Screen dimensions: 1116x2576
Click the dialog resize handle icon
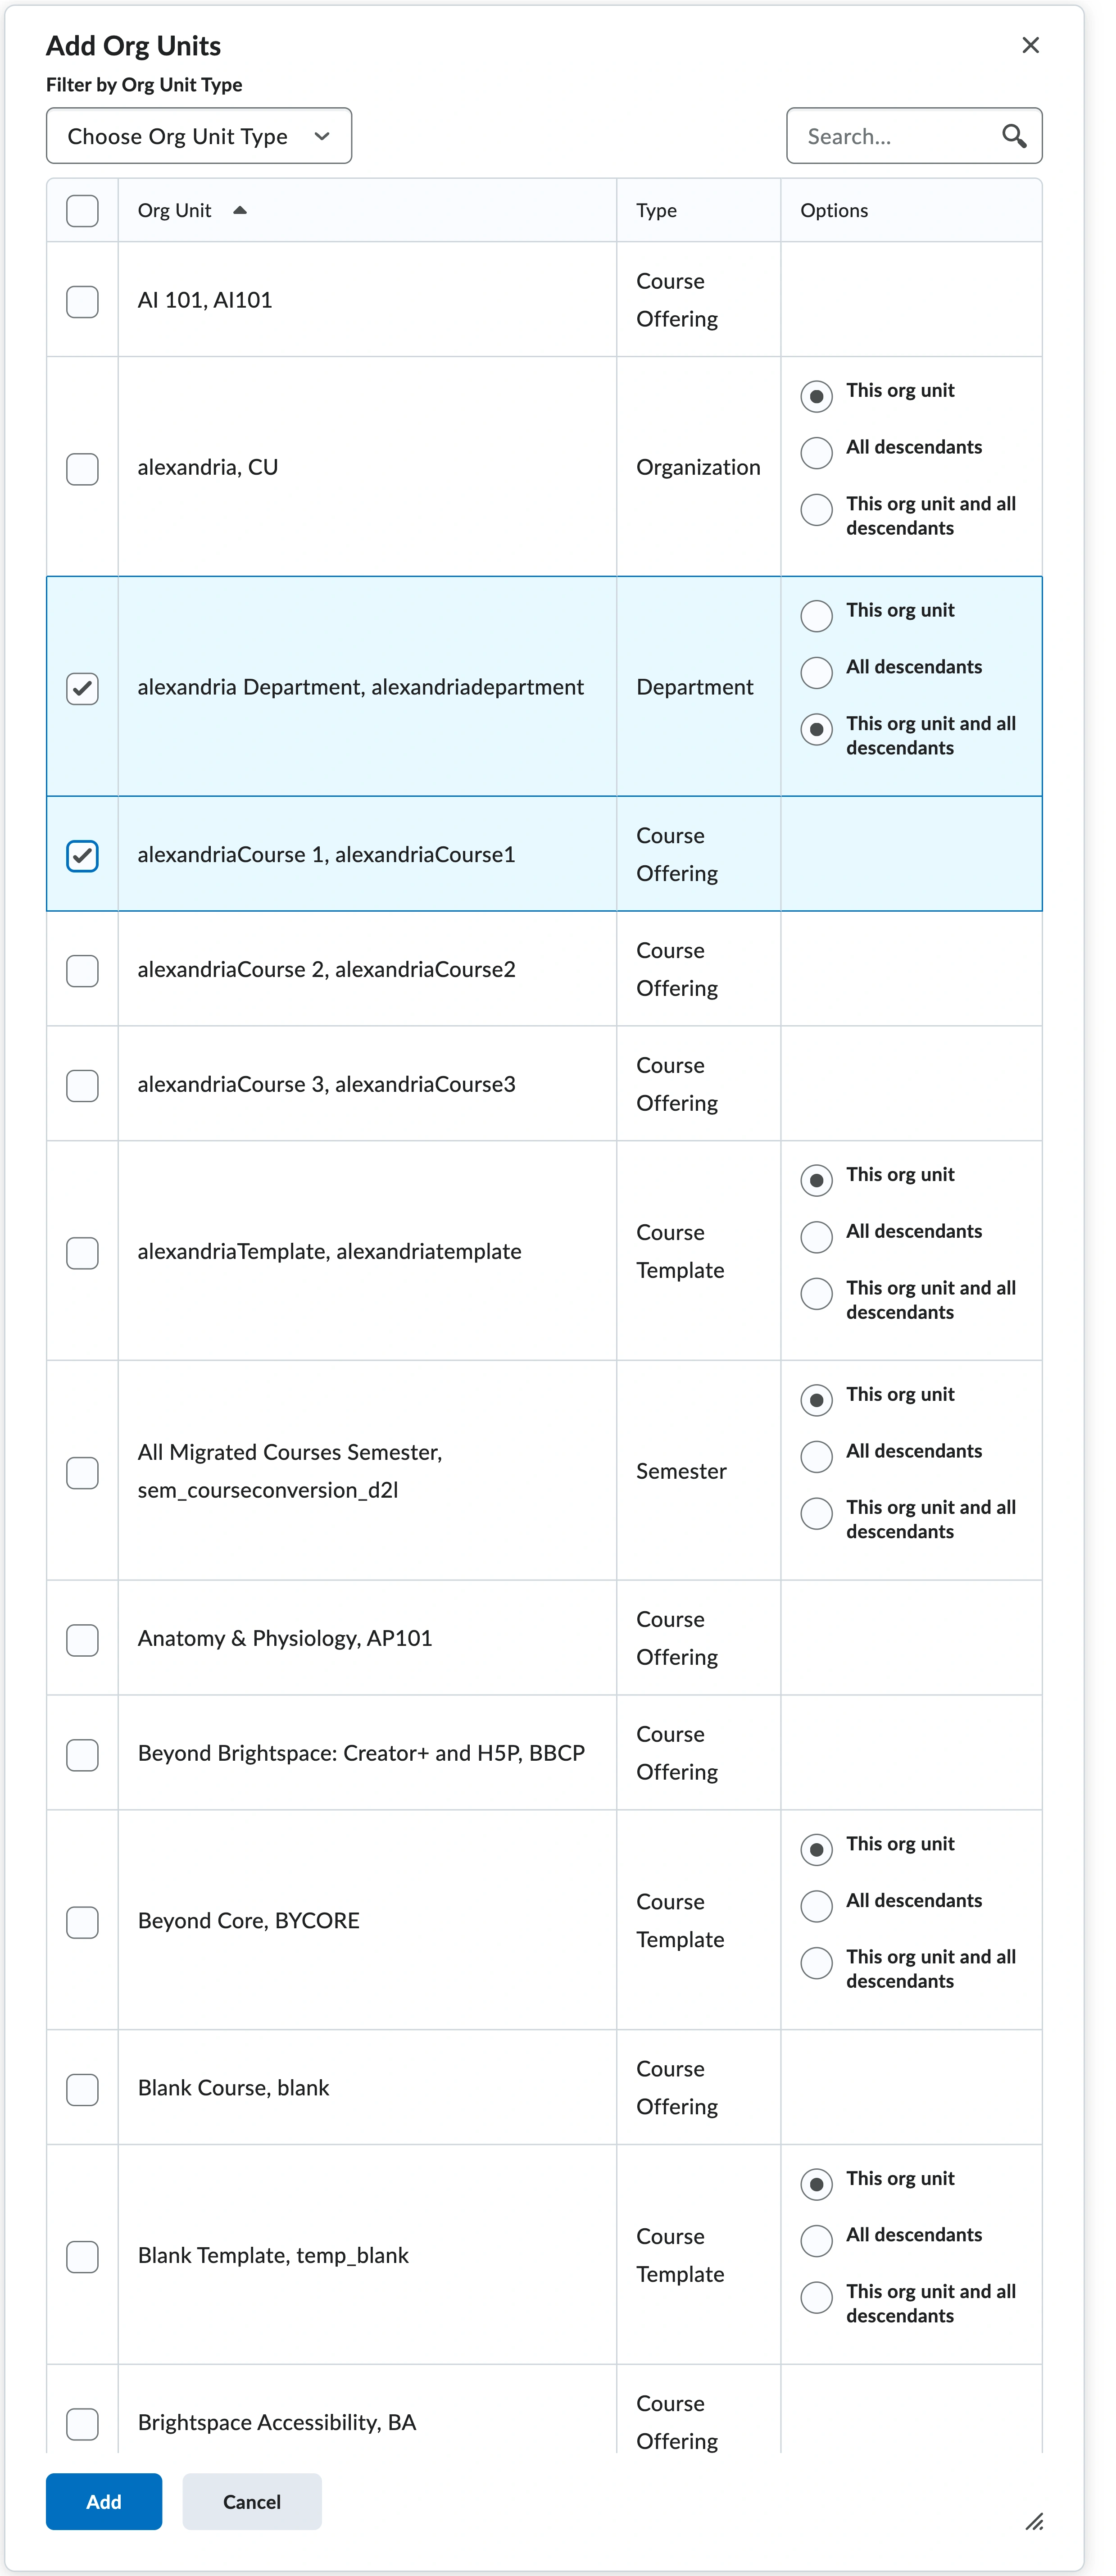tap(1035, 2521)
